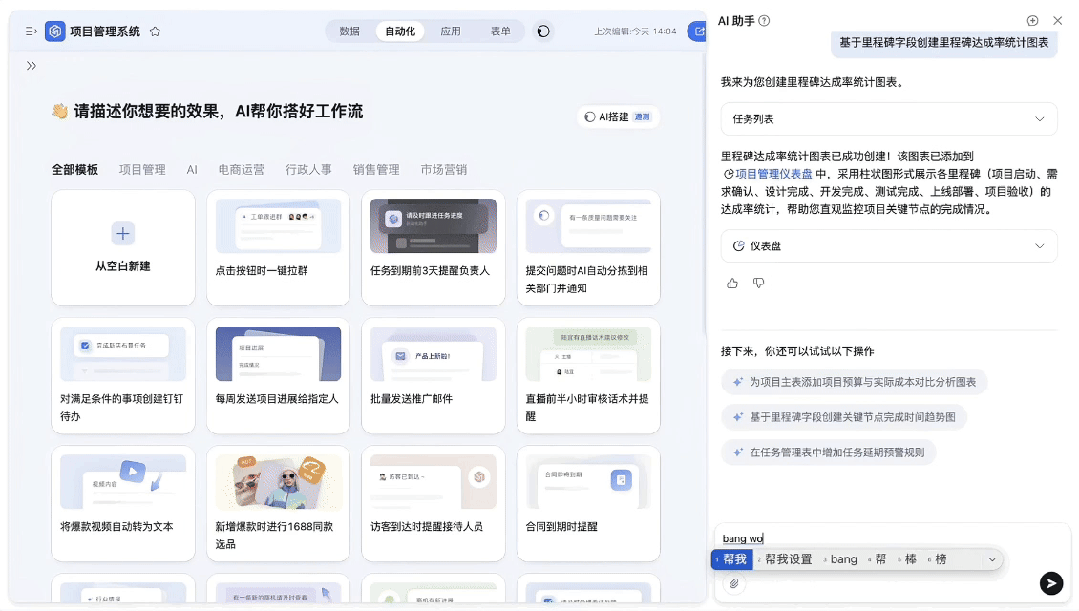1079x611 pixels.
Task: Click the attachment paperclip icon
Action: [x=733, y=583]
